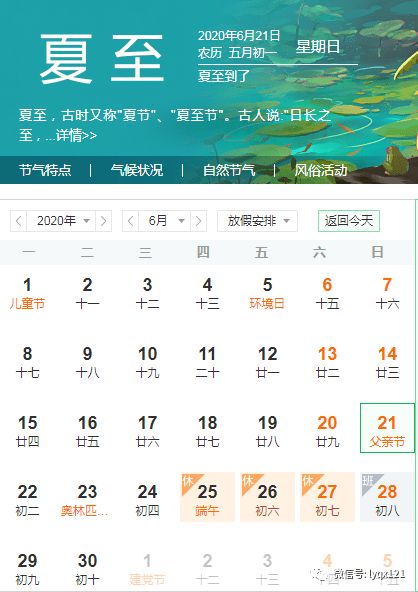Screen dimensions: 418x592
Task: Select June 3 十二
Action: (x=147, y=294)
